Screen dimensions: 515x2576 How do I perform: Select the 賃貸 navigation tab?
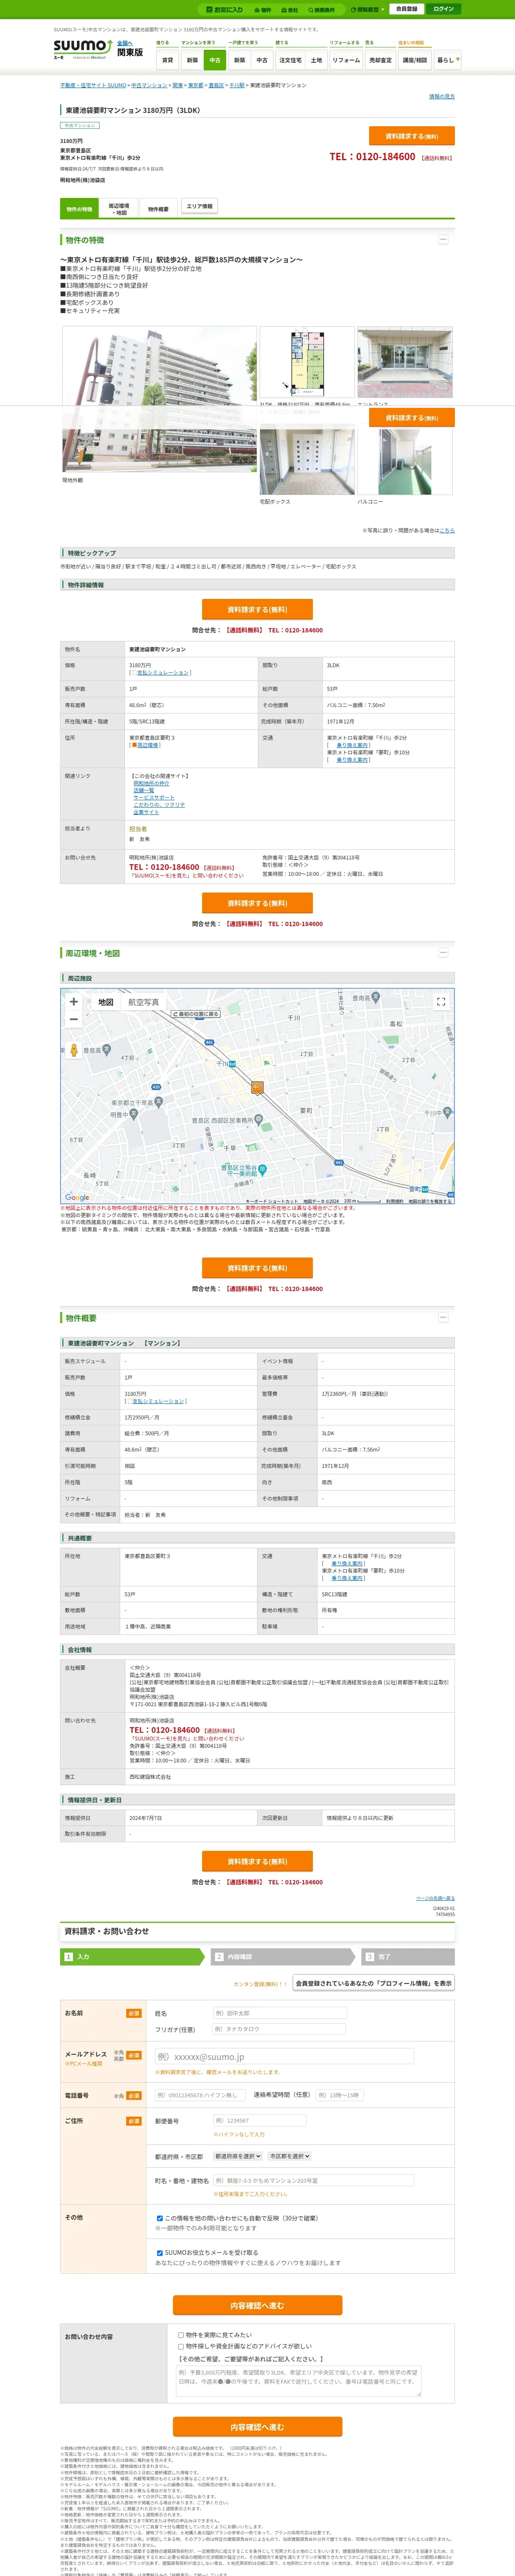(x=168, y=60)
